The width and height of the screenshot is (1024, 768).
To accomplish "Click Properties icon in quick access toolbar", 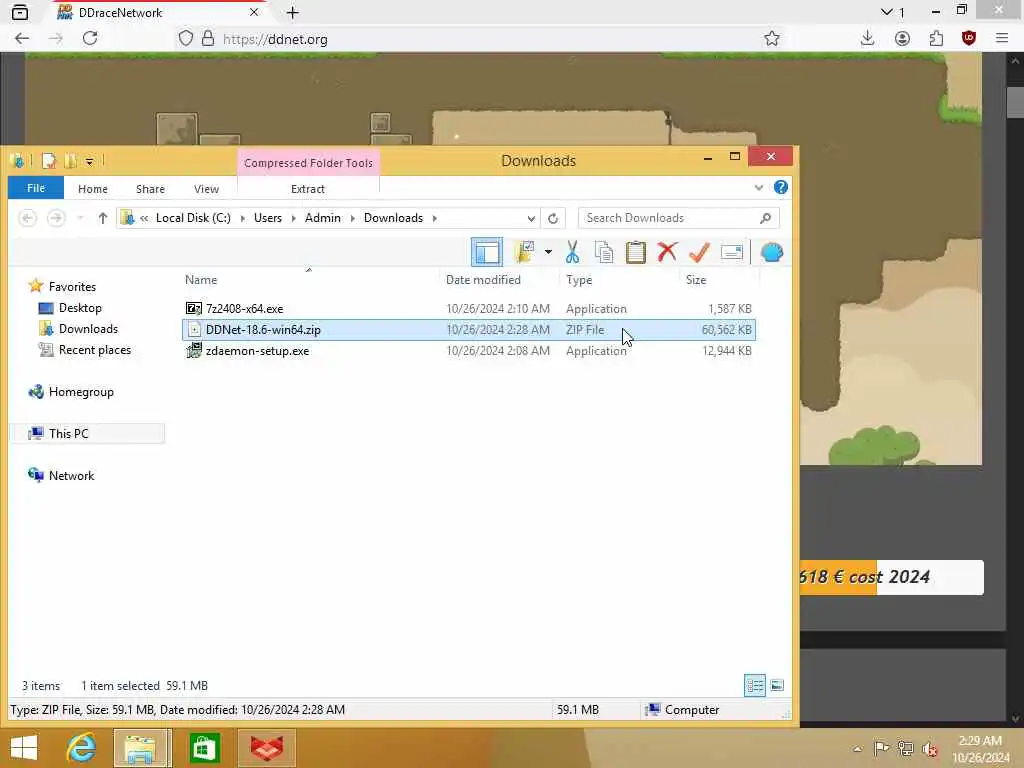I will click(50, 161).
